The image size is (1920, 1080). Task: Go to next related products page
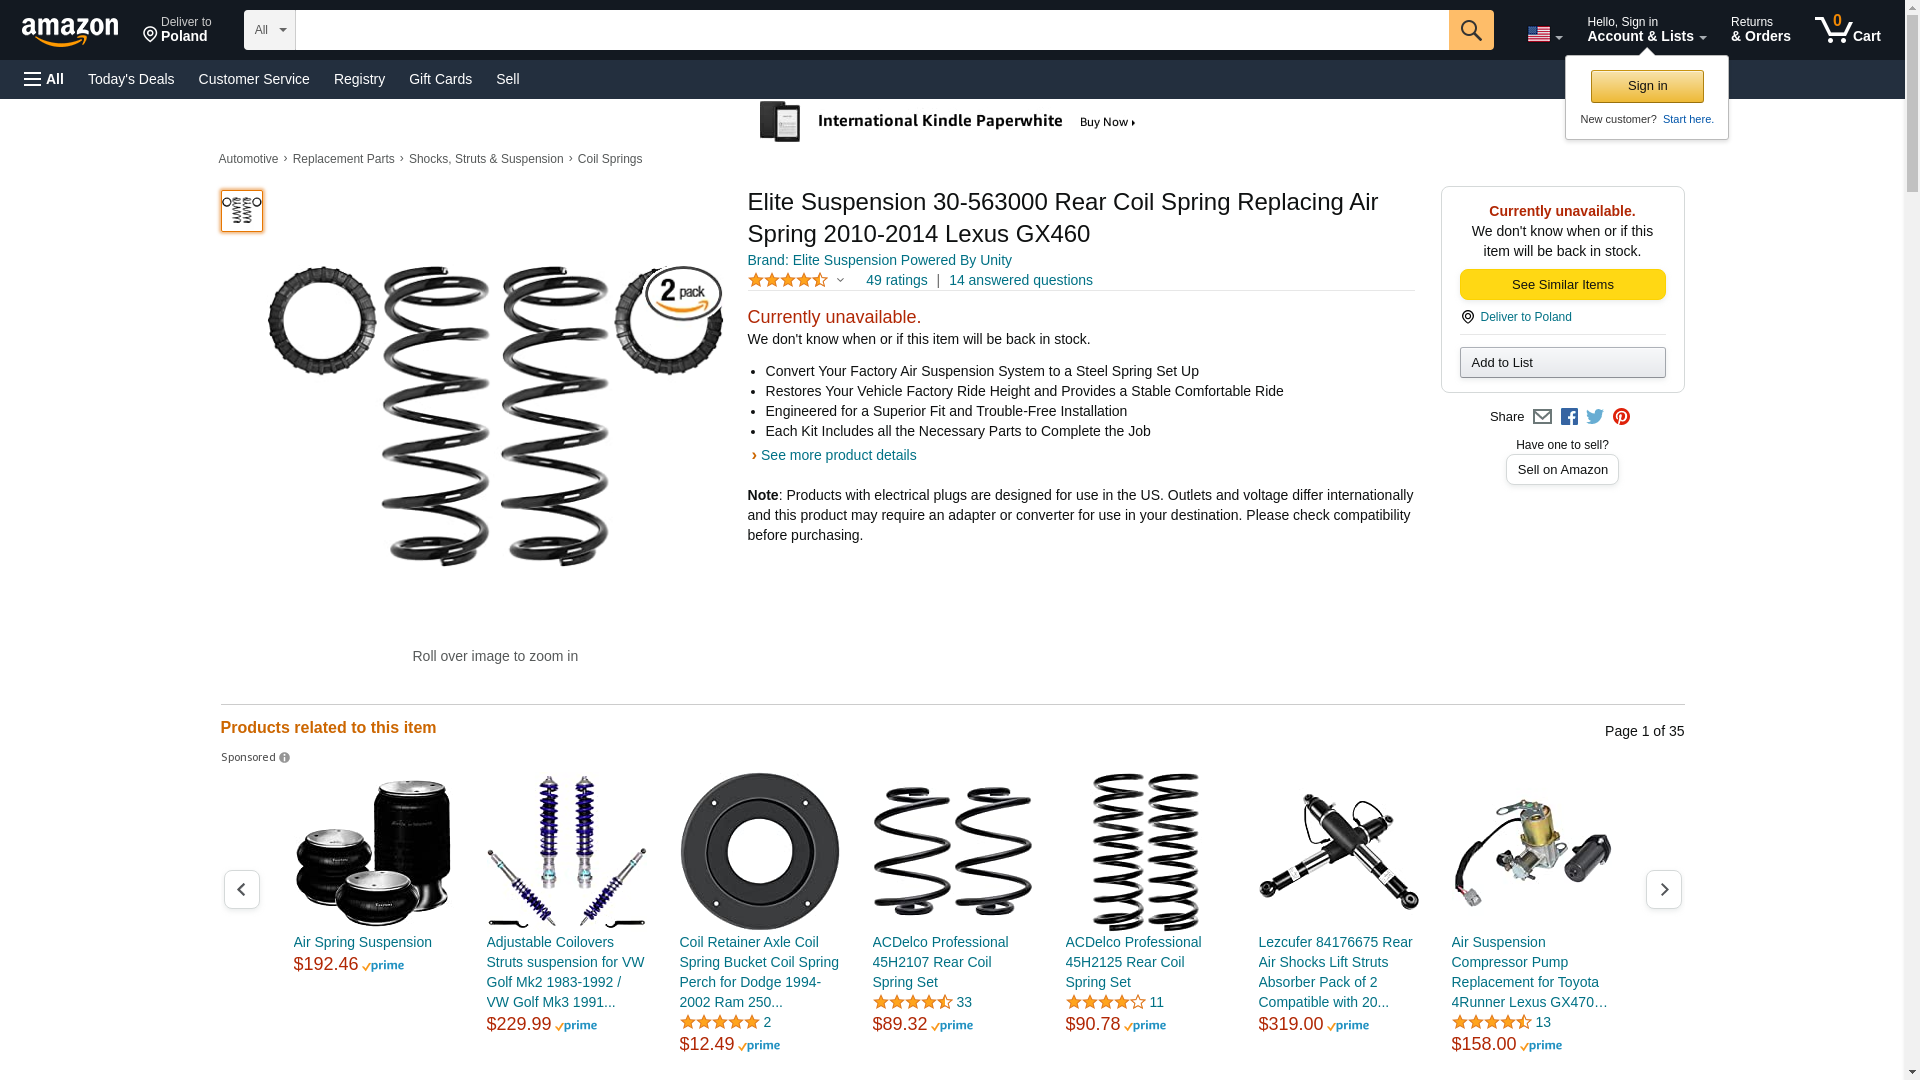(1663, 889)
